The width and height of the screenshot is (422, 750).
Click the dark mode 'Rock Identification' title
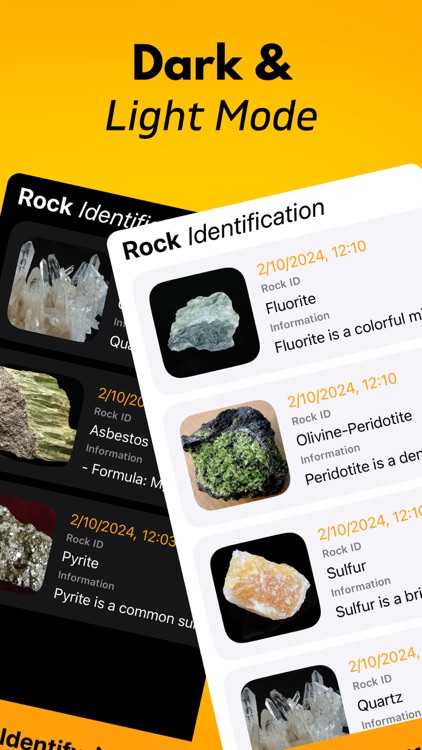pos(86,209)
